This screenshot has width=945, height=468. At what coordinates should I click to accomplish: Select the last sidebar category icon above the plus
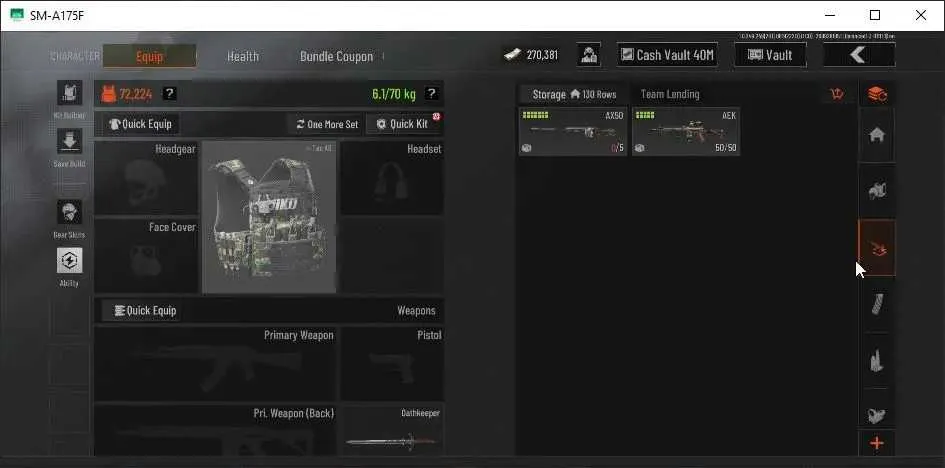[877, 414]
